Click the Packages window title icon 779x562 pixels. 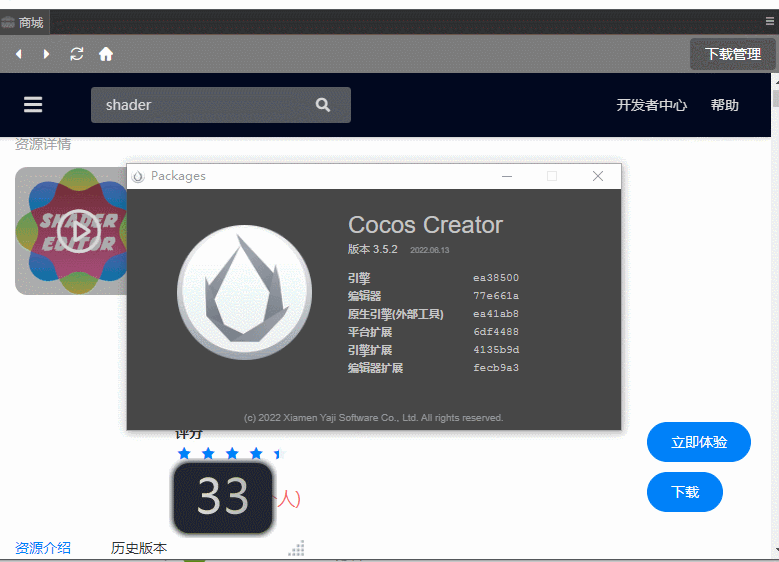pyautogui.click(x=138, y=176)
